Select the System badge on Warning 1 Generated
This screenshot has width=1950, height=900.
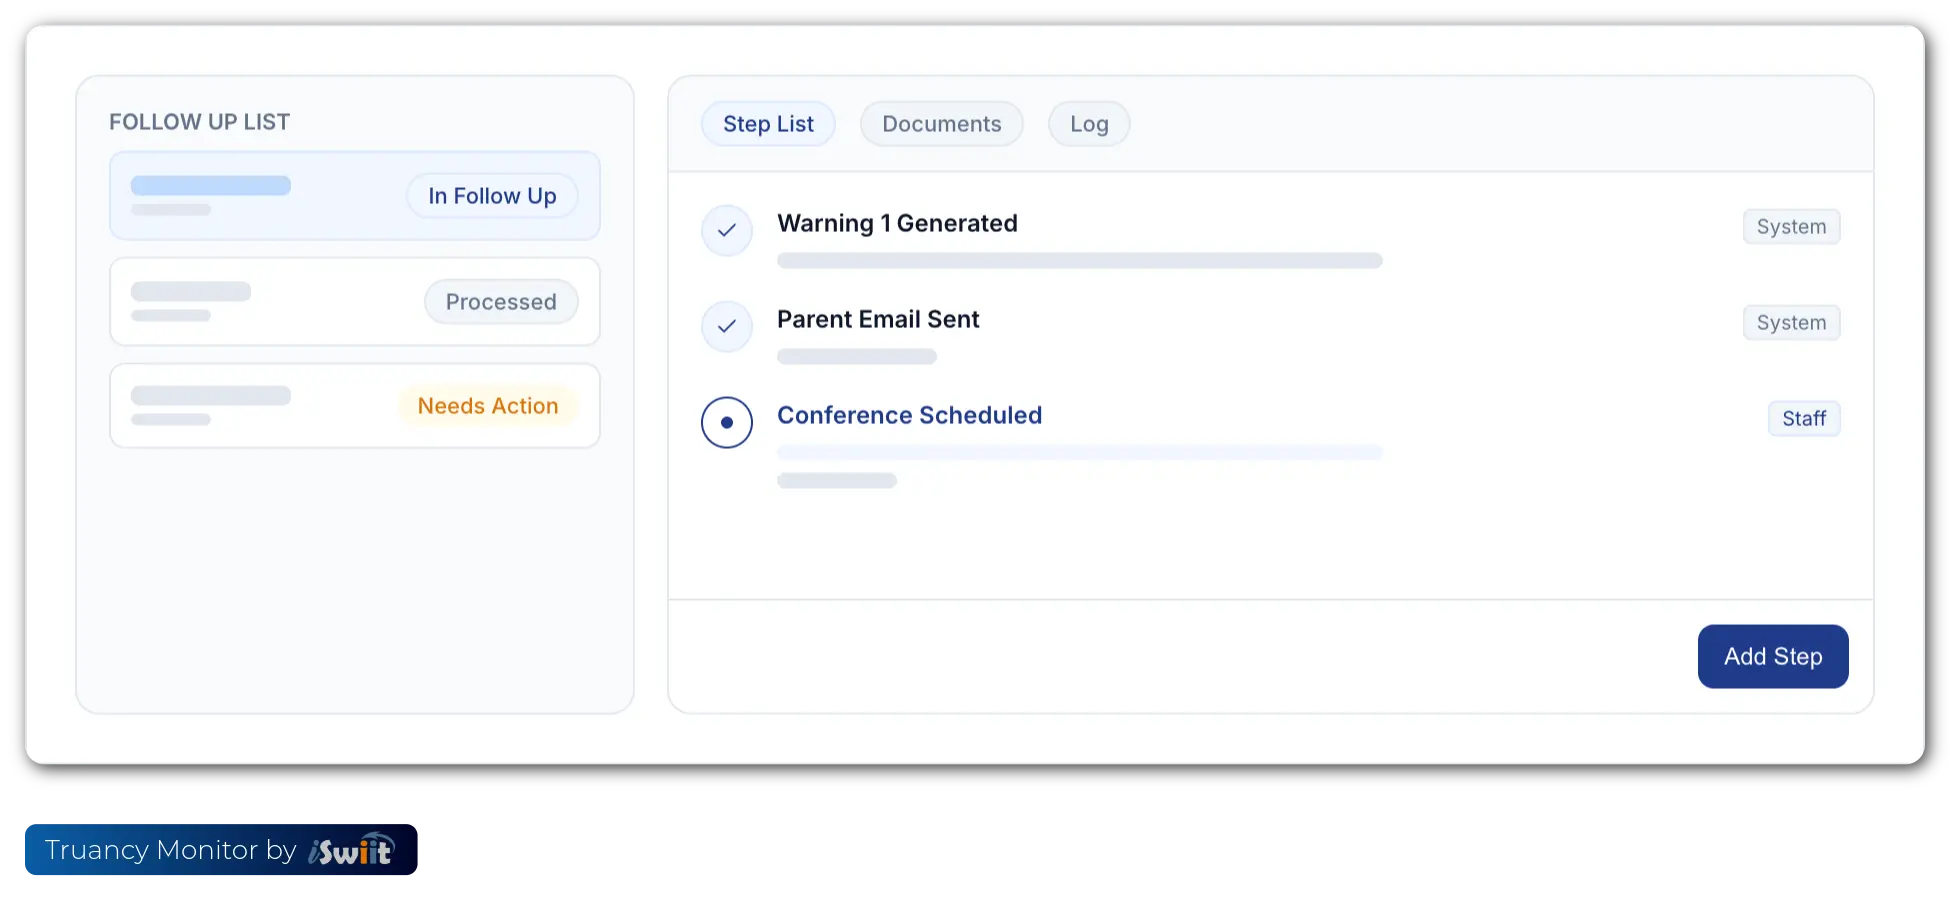[1791, 226]
